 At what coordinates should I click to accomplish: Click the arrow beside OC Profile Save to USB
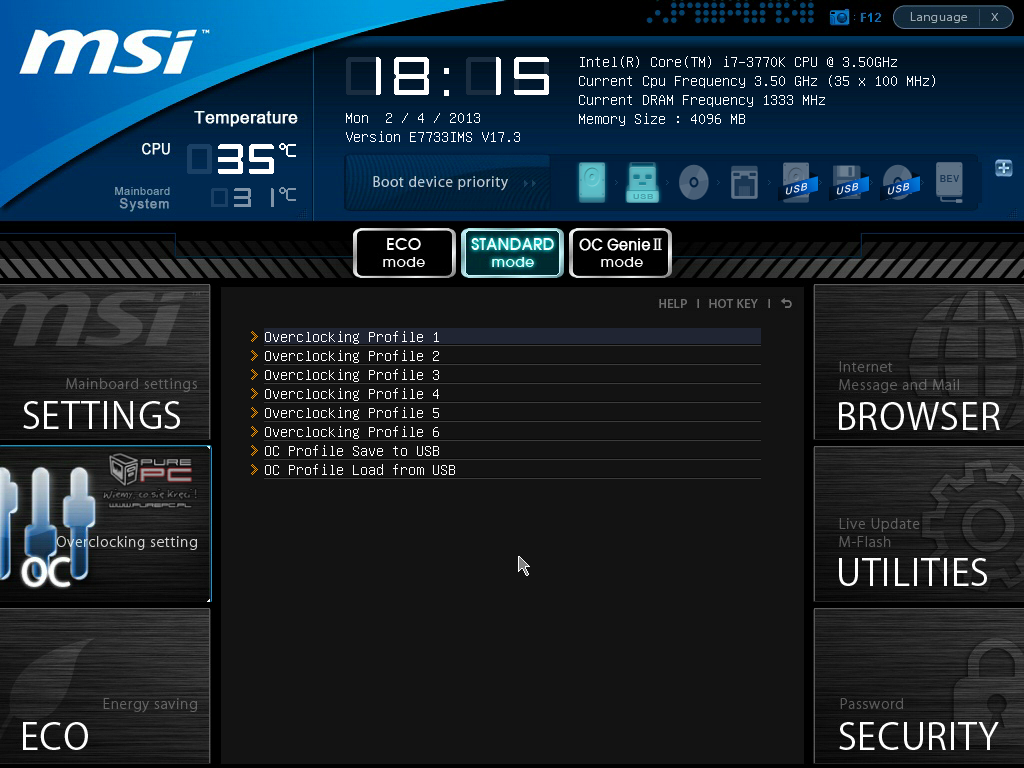tap(255, 451)
